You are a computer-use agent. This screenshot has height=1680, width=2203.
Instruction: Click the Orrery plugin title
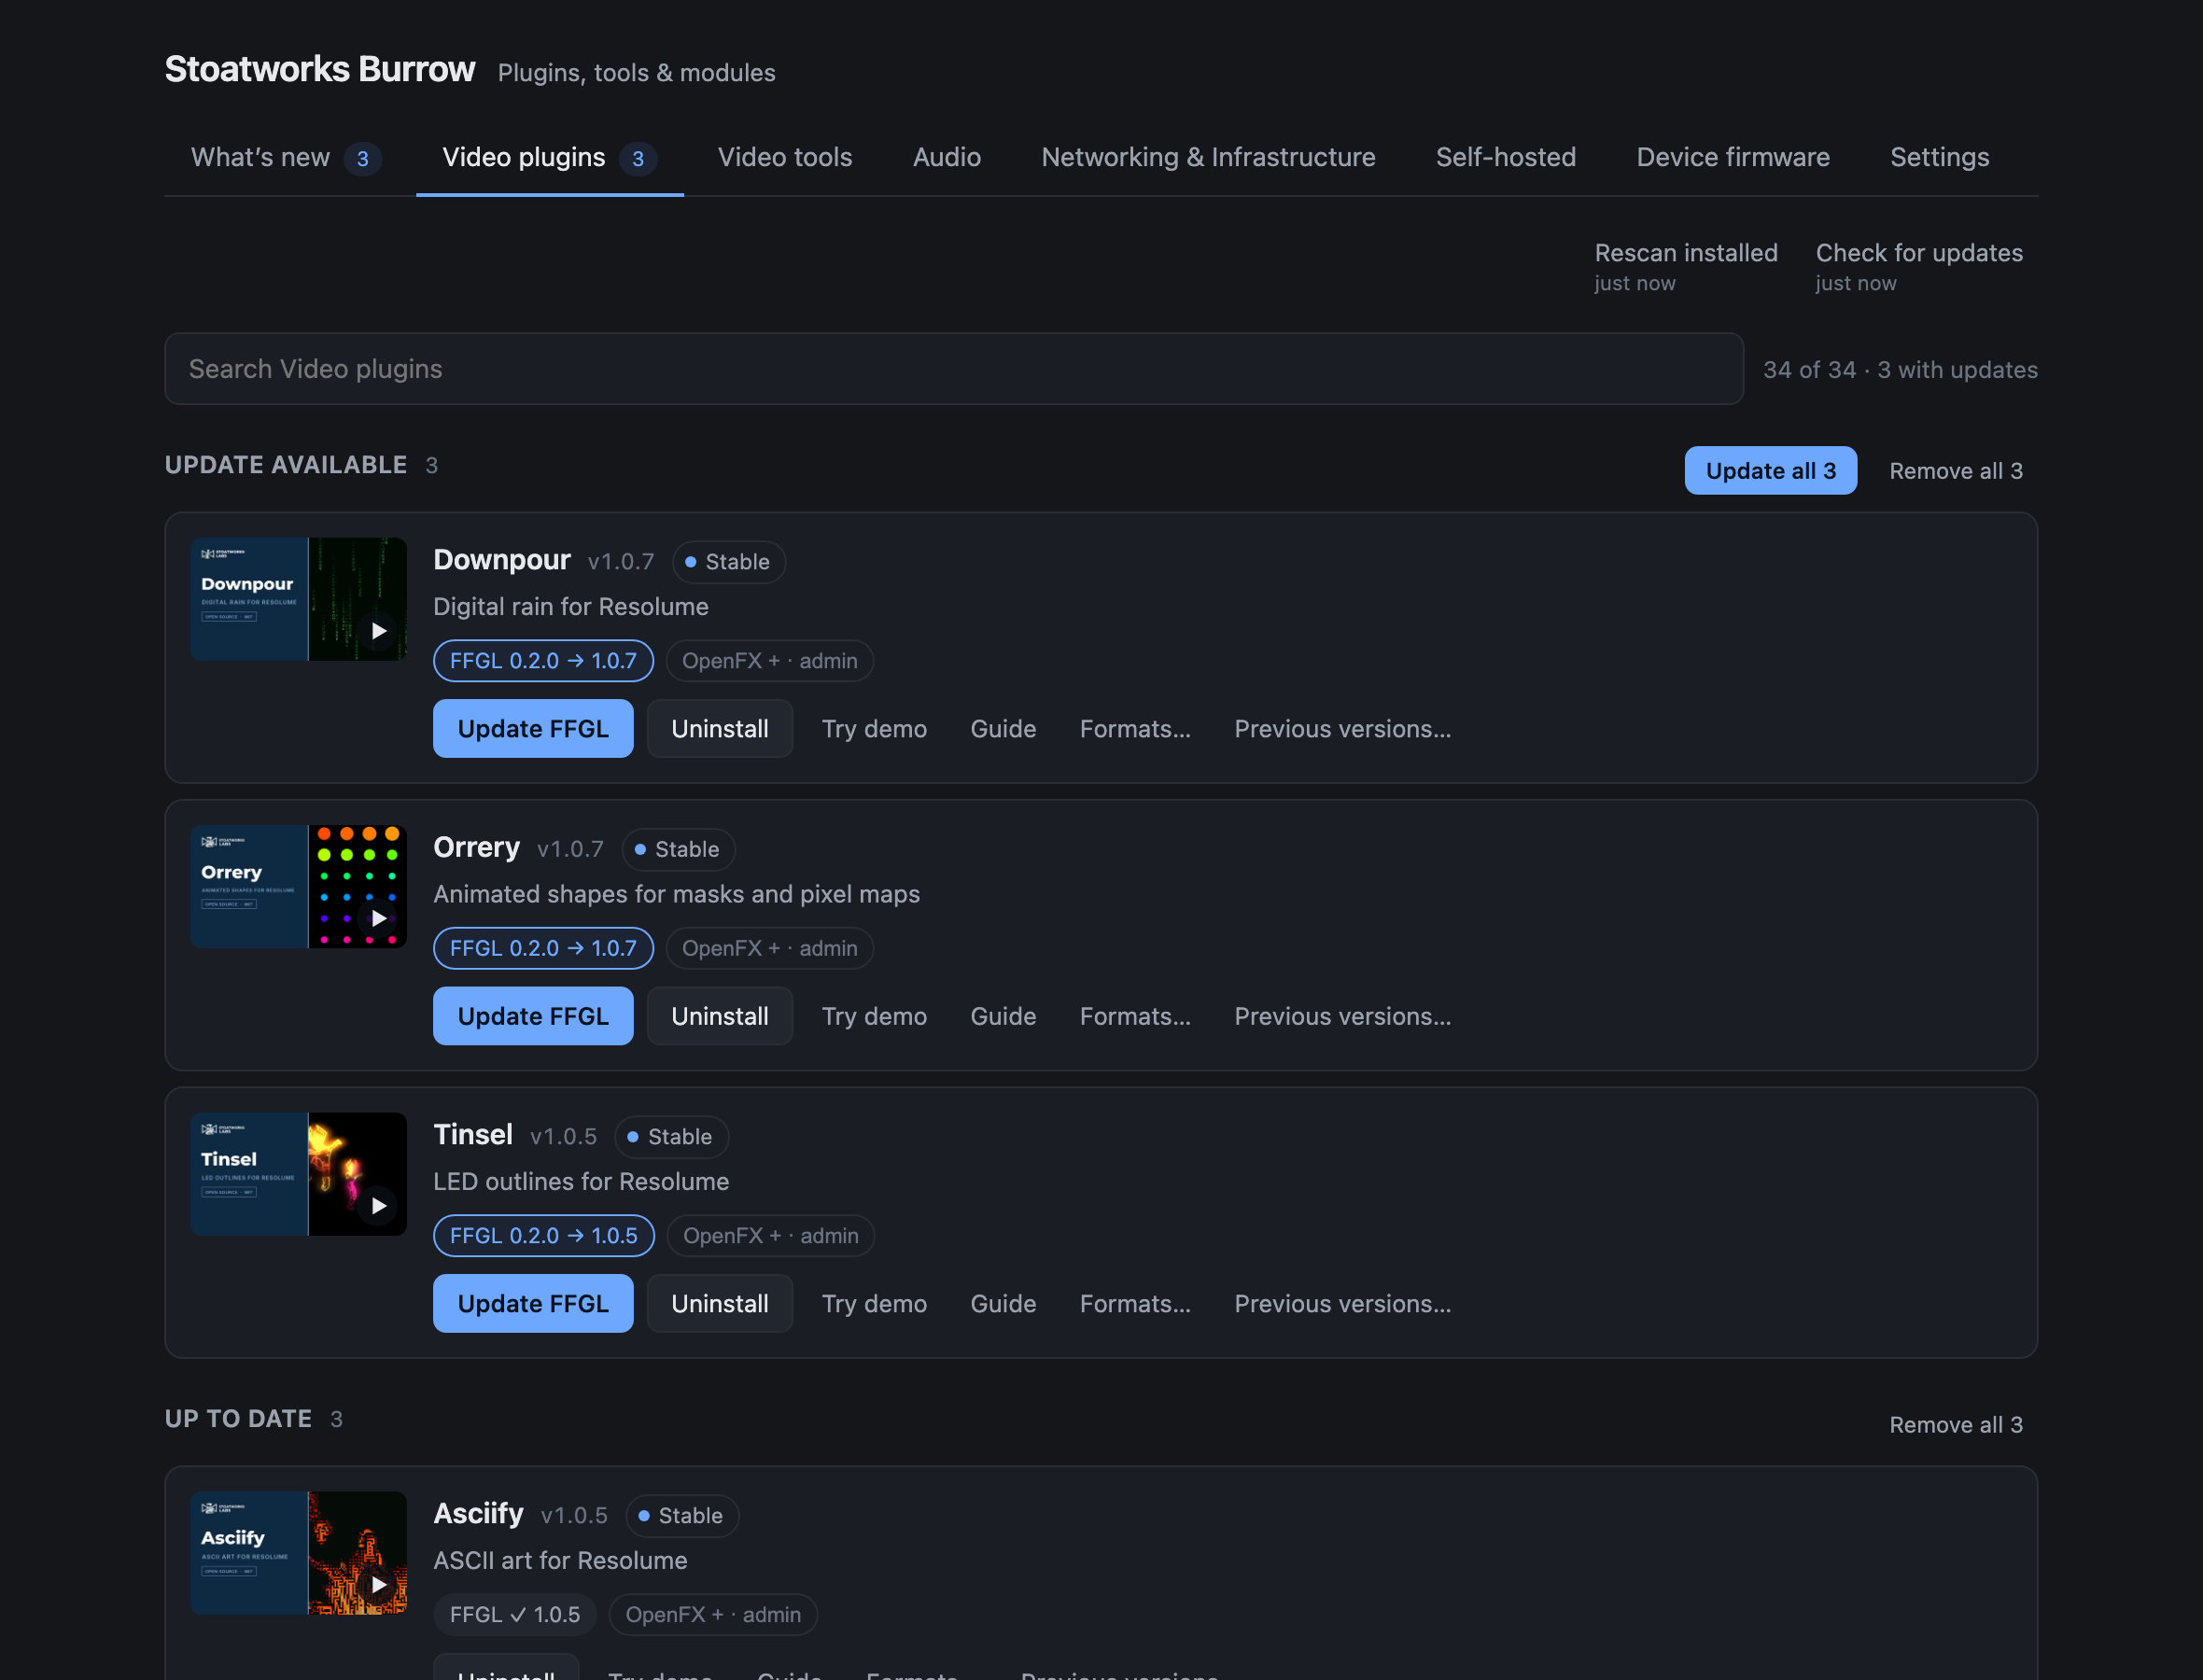pyautogui.click(x=476, y=847)
